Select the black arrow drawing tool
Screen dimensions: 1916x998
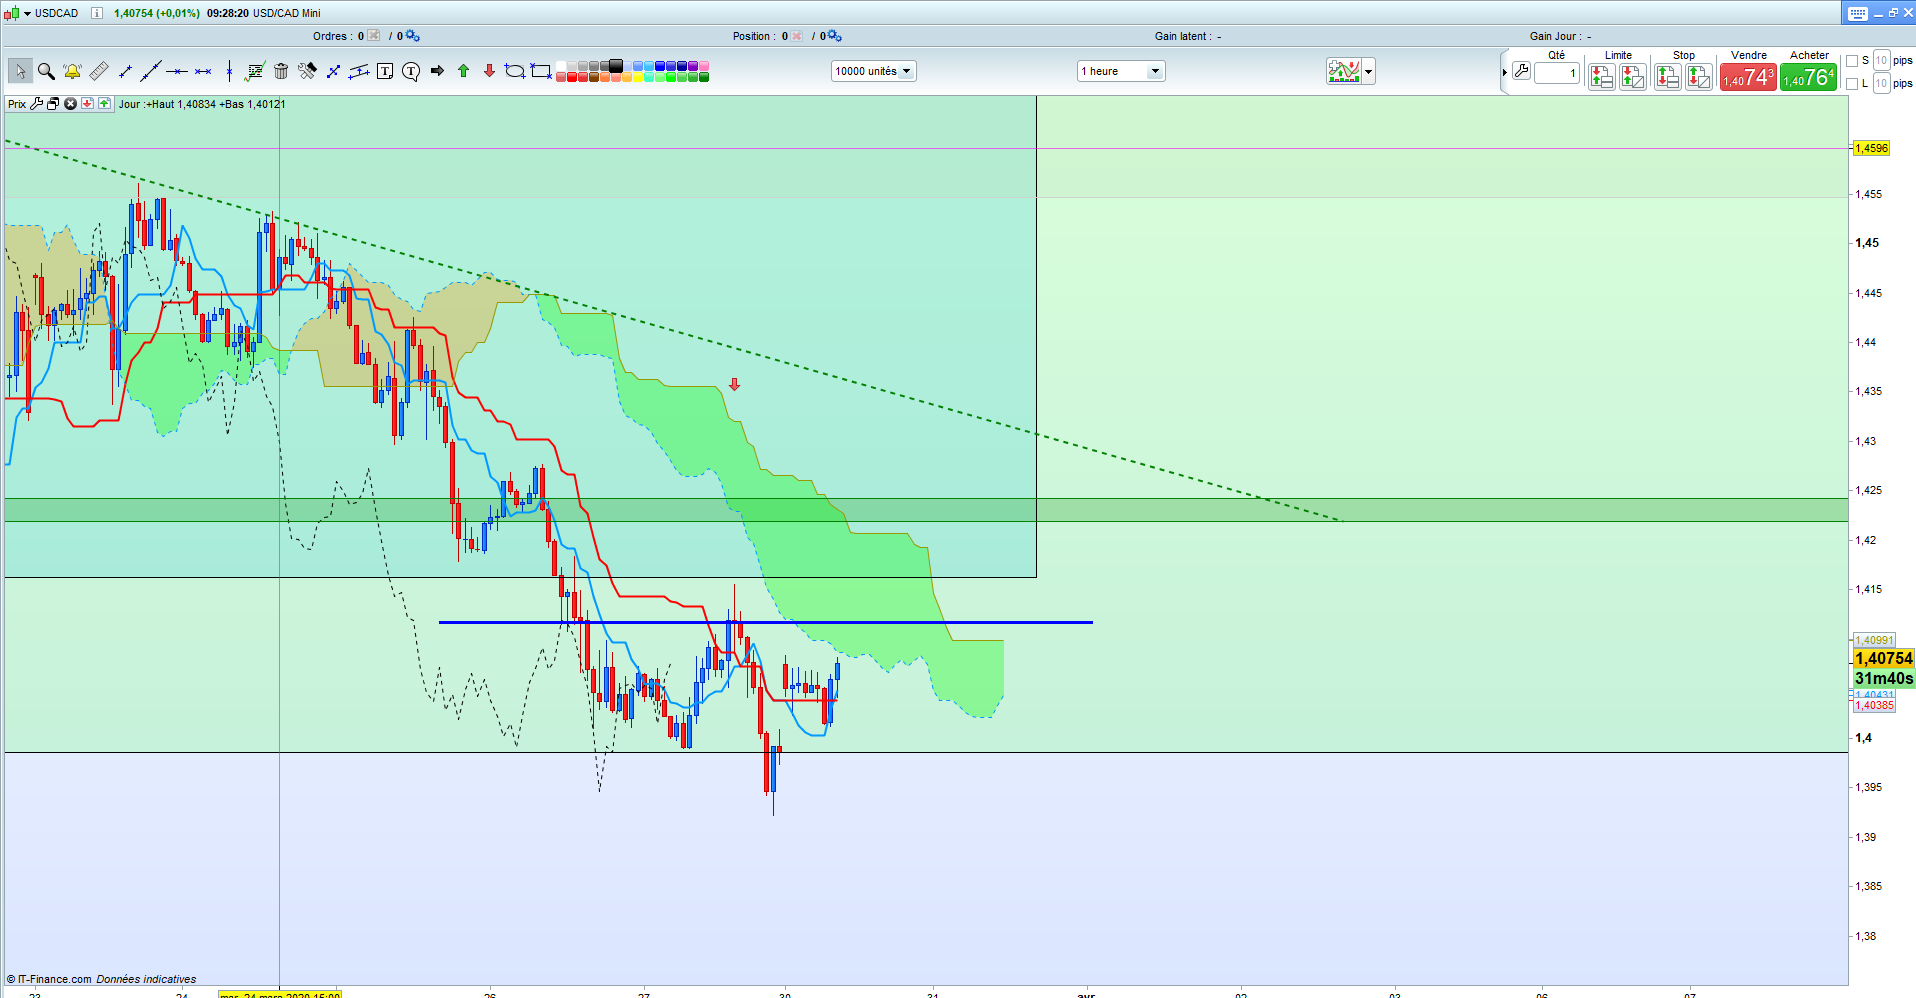(437, 71)
